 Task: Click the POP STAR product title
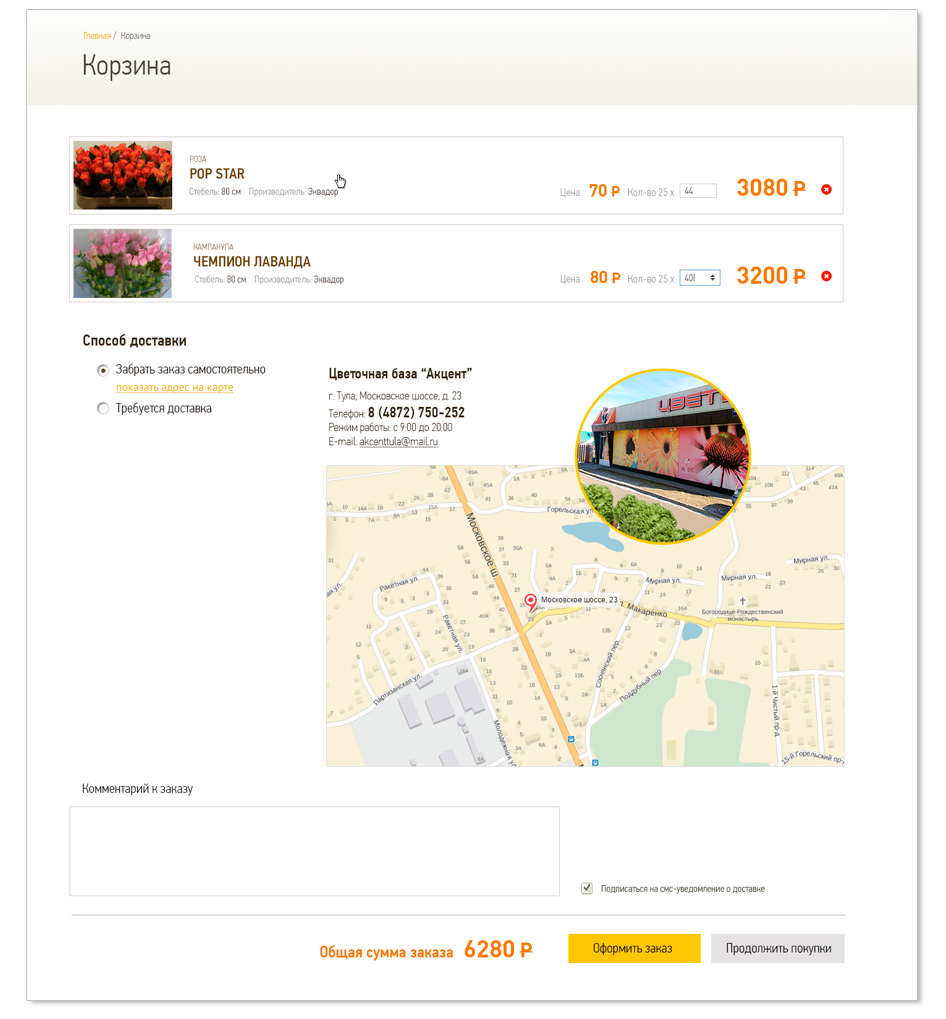(217, 174)
